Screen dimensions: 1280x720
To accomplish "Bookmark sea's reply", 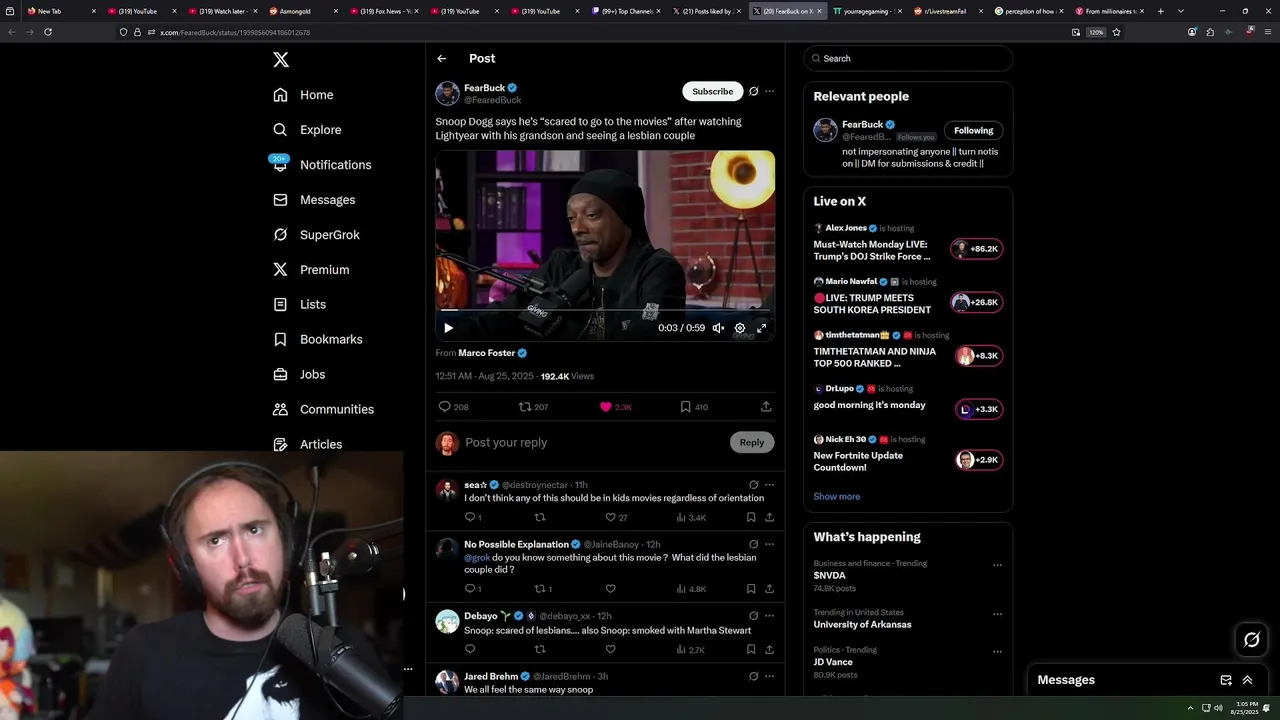I will [x=750, y=517].
